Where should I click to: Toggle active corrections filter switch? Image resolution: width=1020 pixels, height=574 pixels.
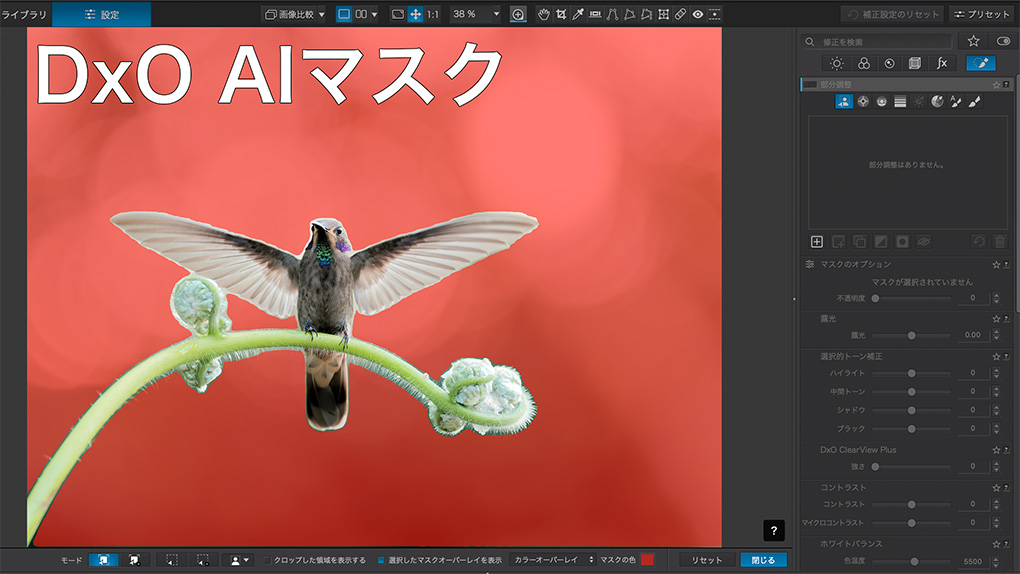point(1004,41)
